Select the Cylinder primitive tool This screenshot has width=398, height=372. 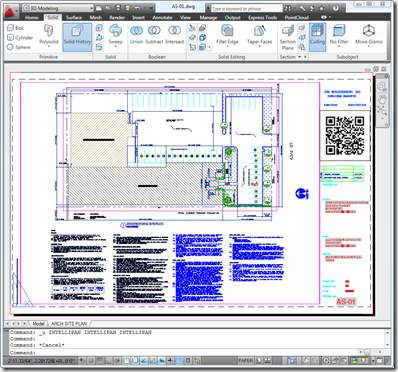point(20,38)
